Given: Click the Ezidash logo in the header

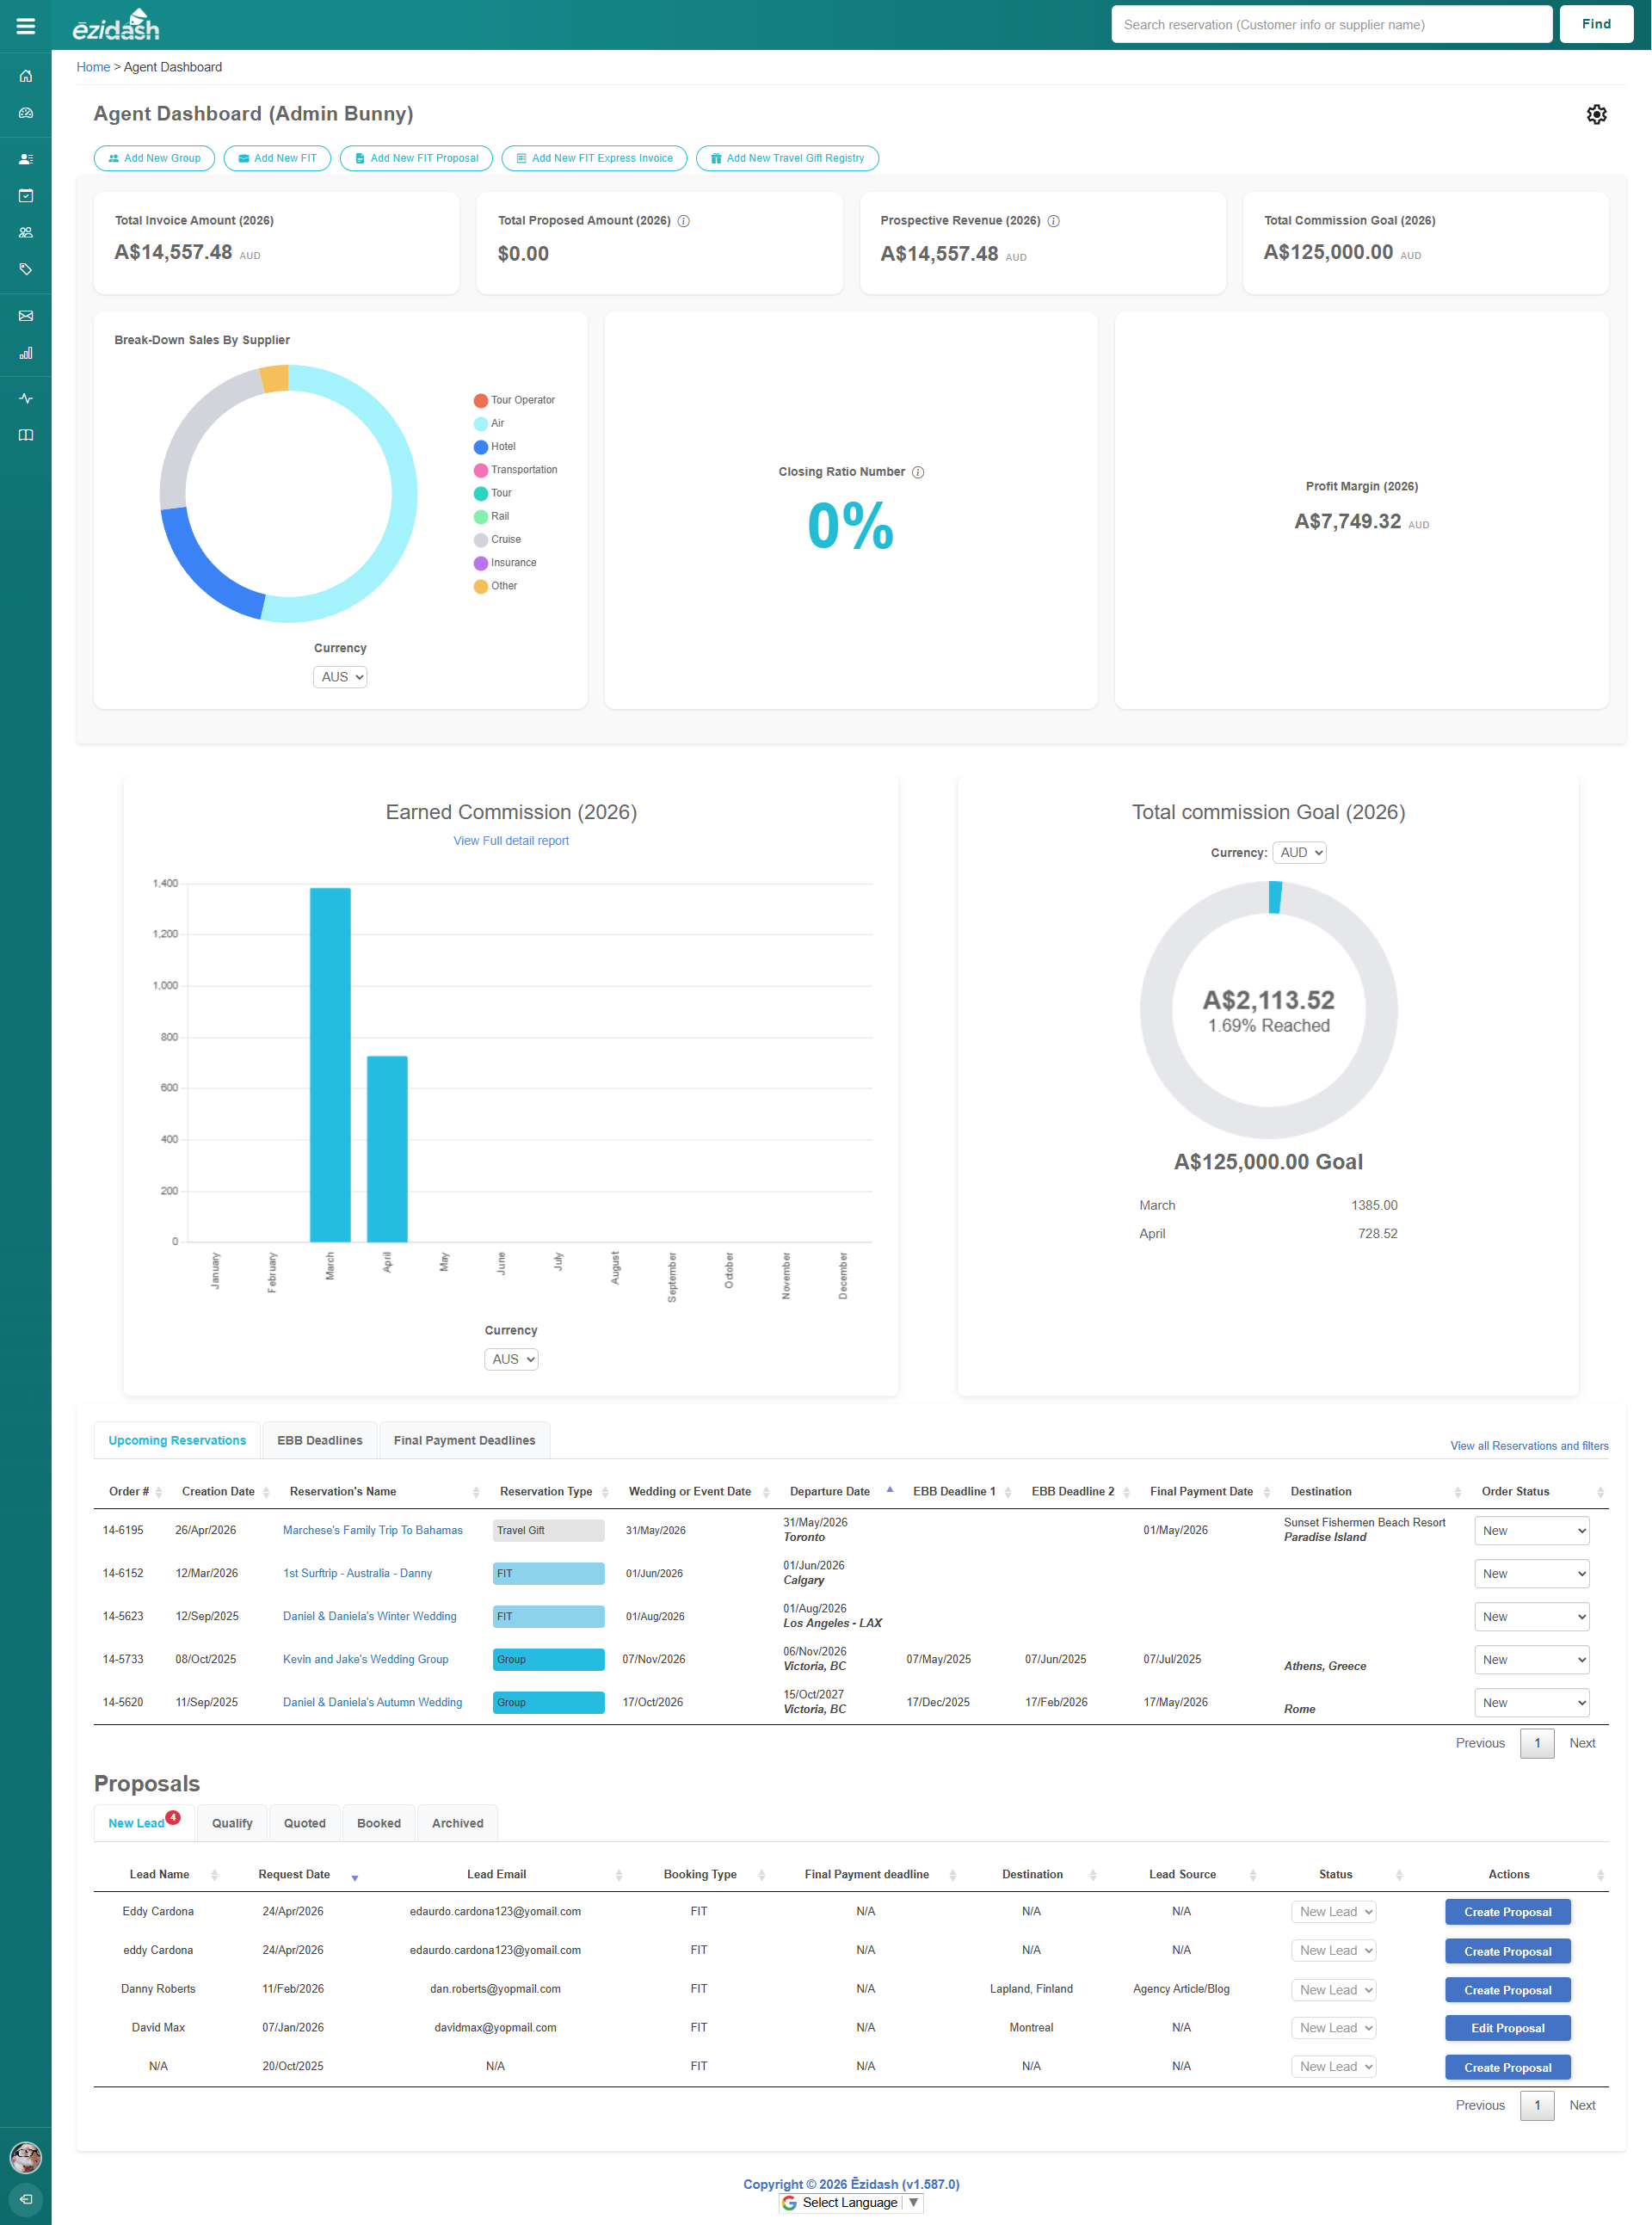Looking at the screenshot, I should (116, 25).
